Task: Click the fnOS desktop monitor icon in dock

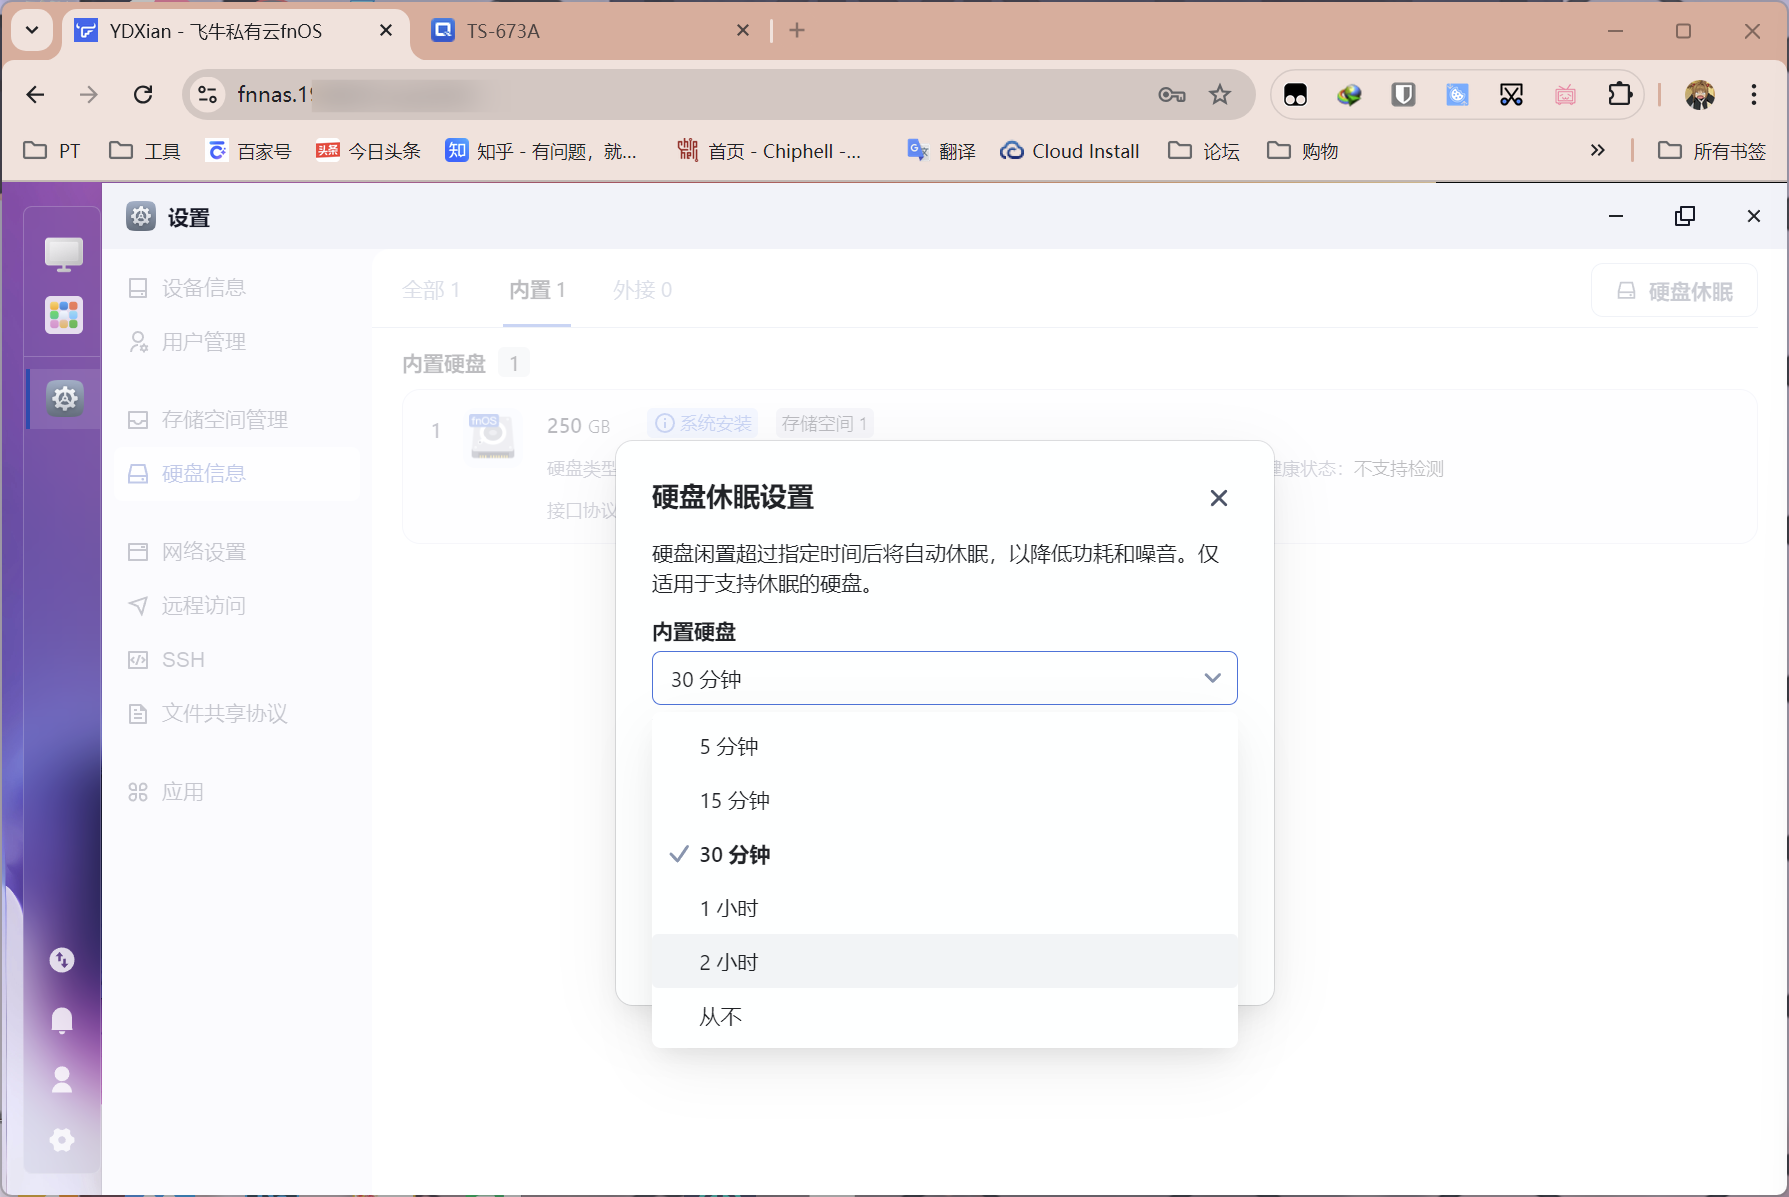Action: [x=63, y=254]
